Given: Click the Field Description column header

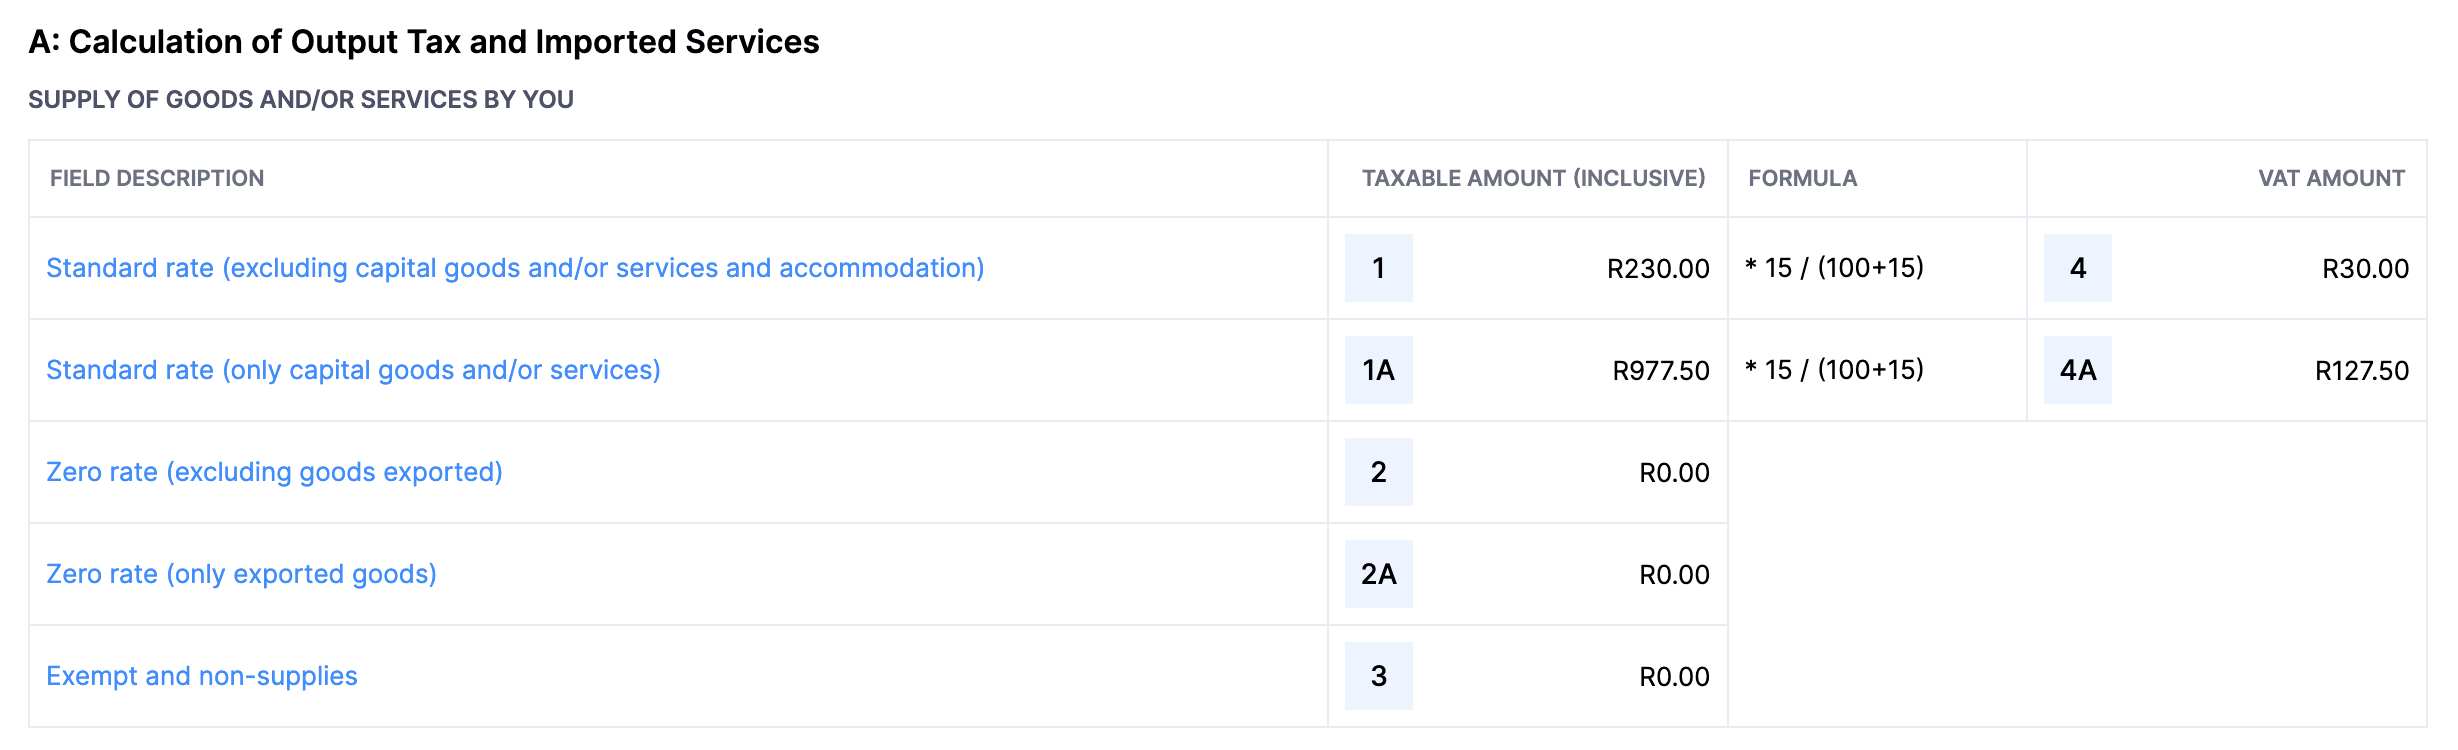Looking at the screenshot, I should coord(157,178).
